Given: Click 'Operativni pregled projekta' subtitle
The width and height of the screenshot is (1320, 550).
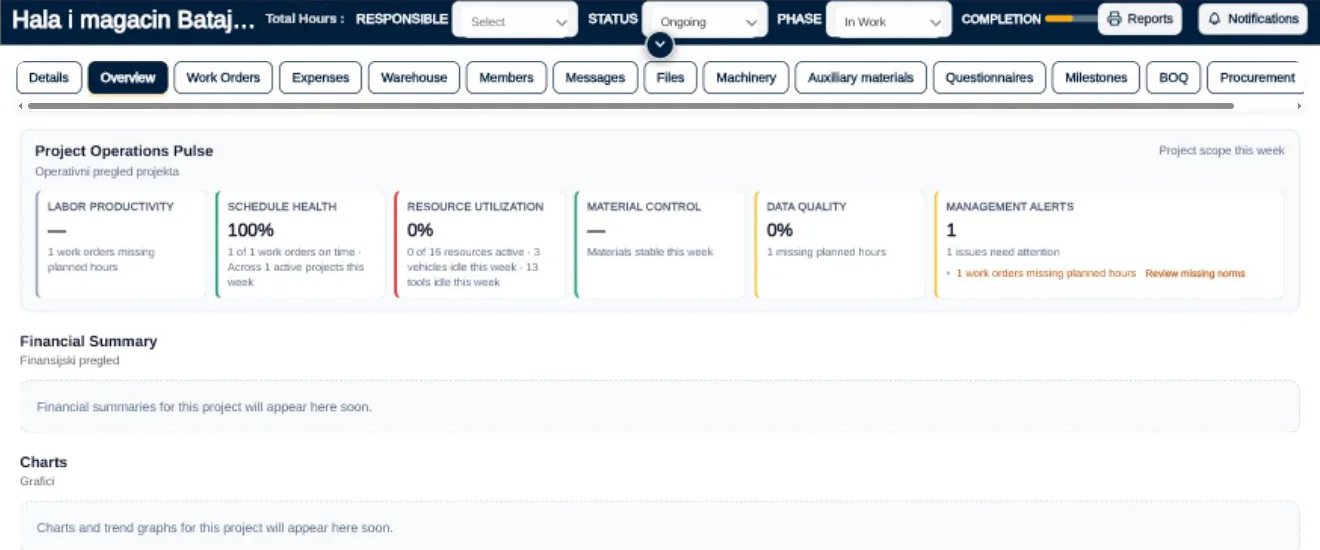Looking at the screenshot, I should (107, 172).
